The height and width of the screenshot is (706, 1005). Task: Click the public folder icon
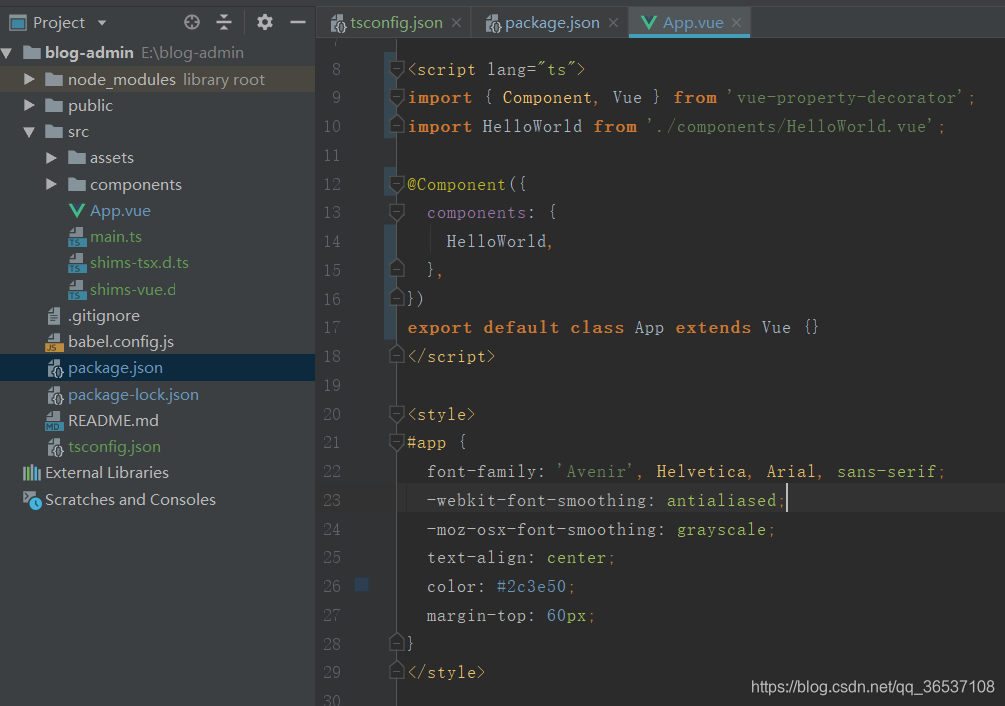[54, 106]
